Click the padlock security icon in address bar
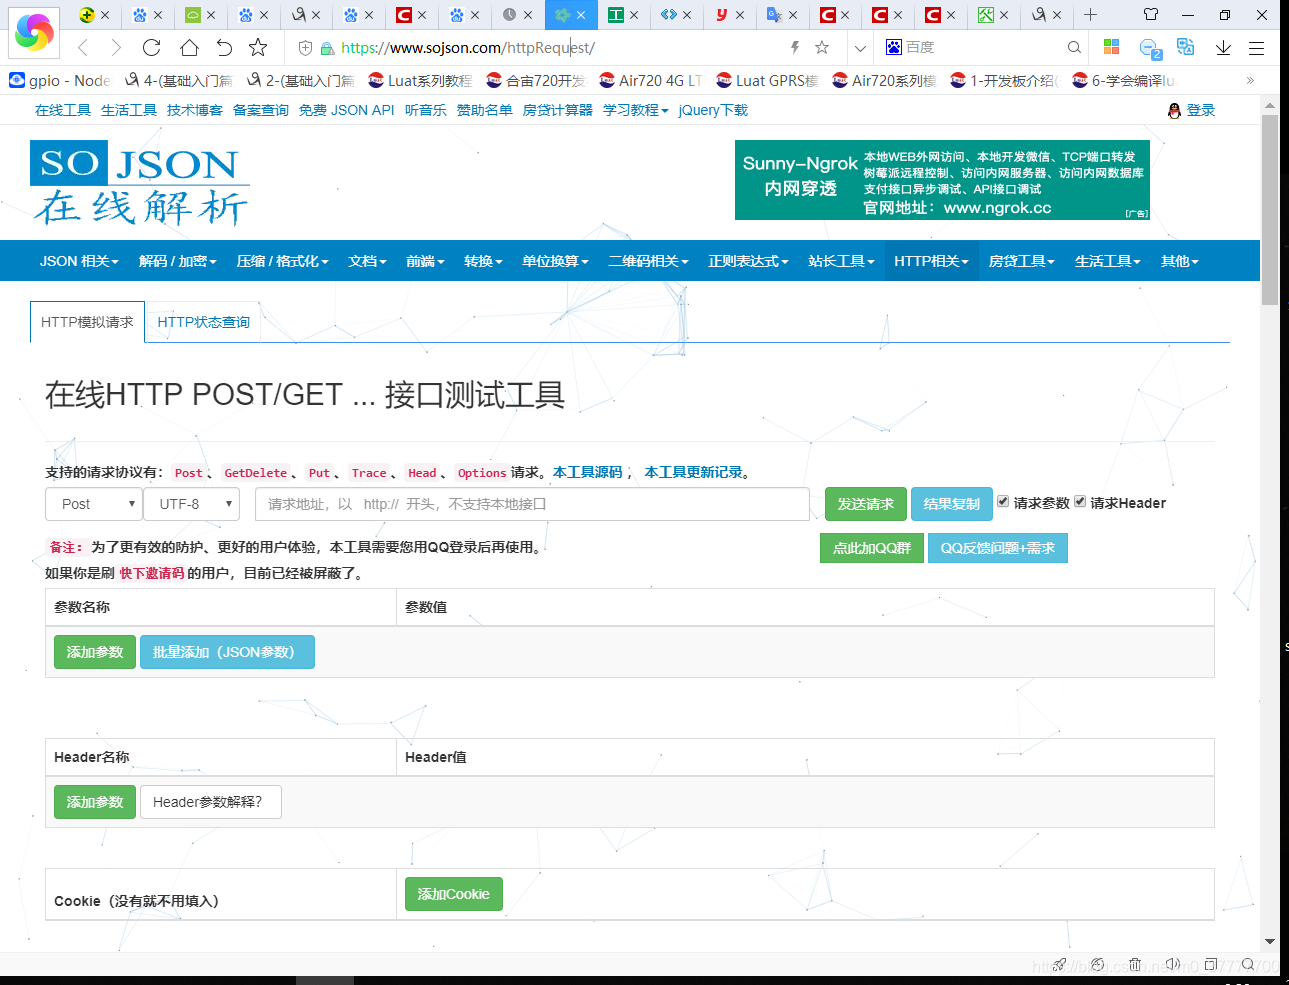1289x985 pixels. click(327, 48)
